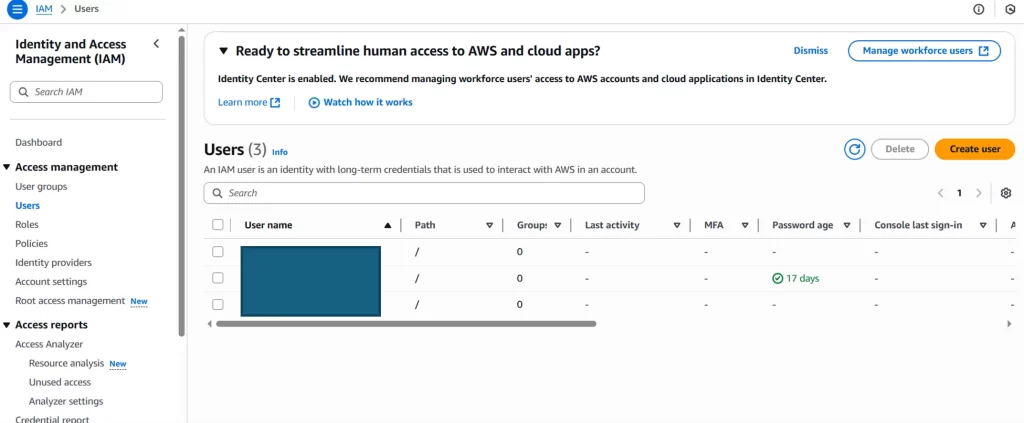
Task: Sort by Console last sign-in column arrow
Action: [983, 225]
